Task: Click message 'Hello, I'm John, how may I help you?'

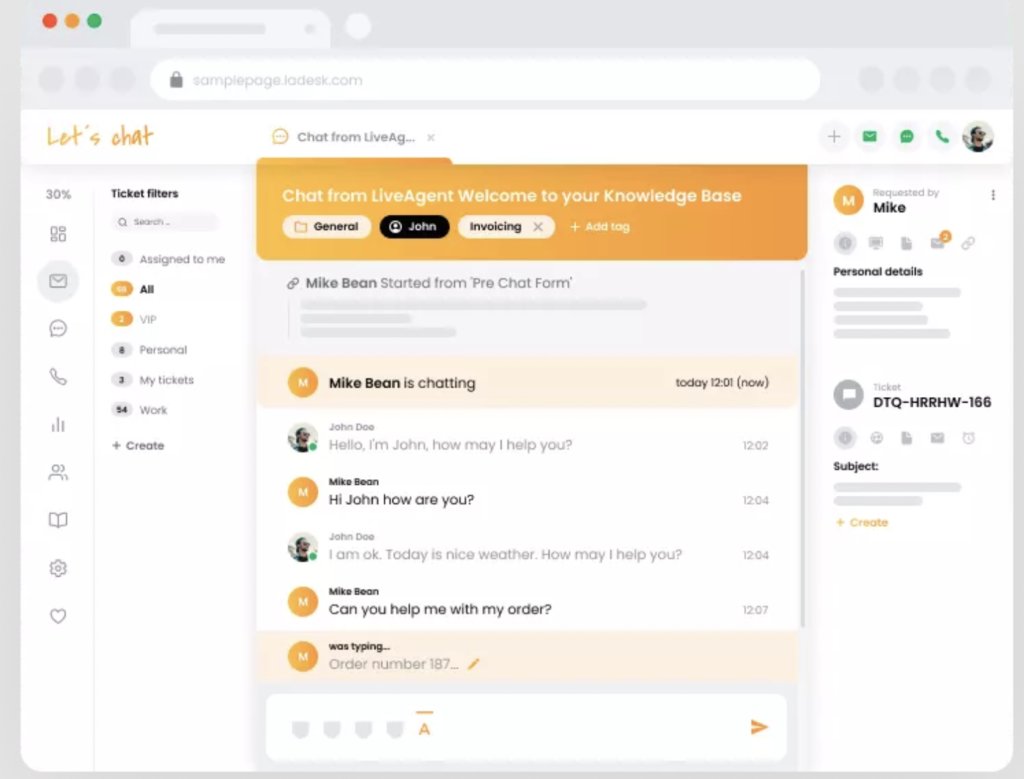Action: (450, 445)
